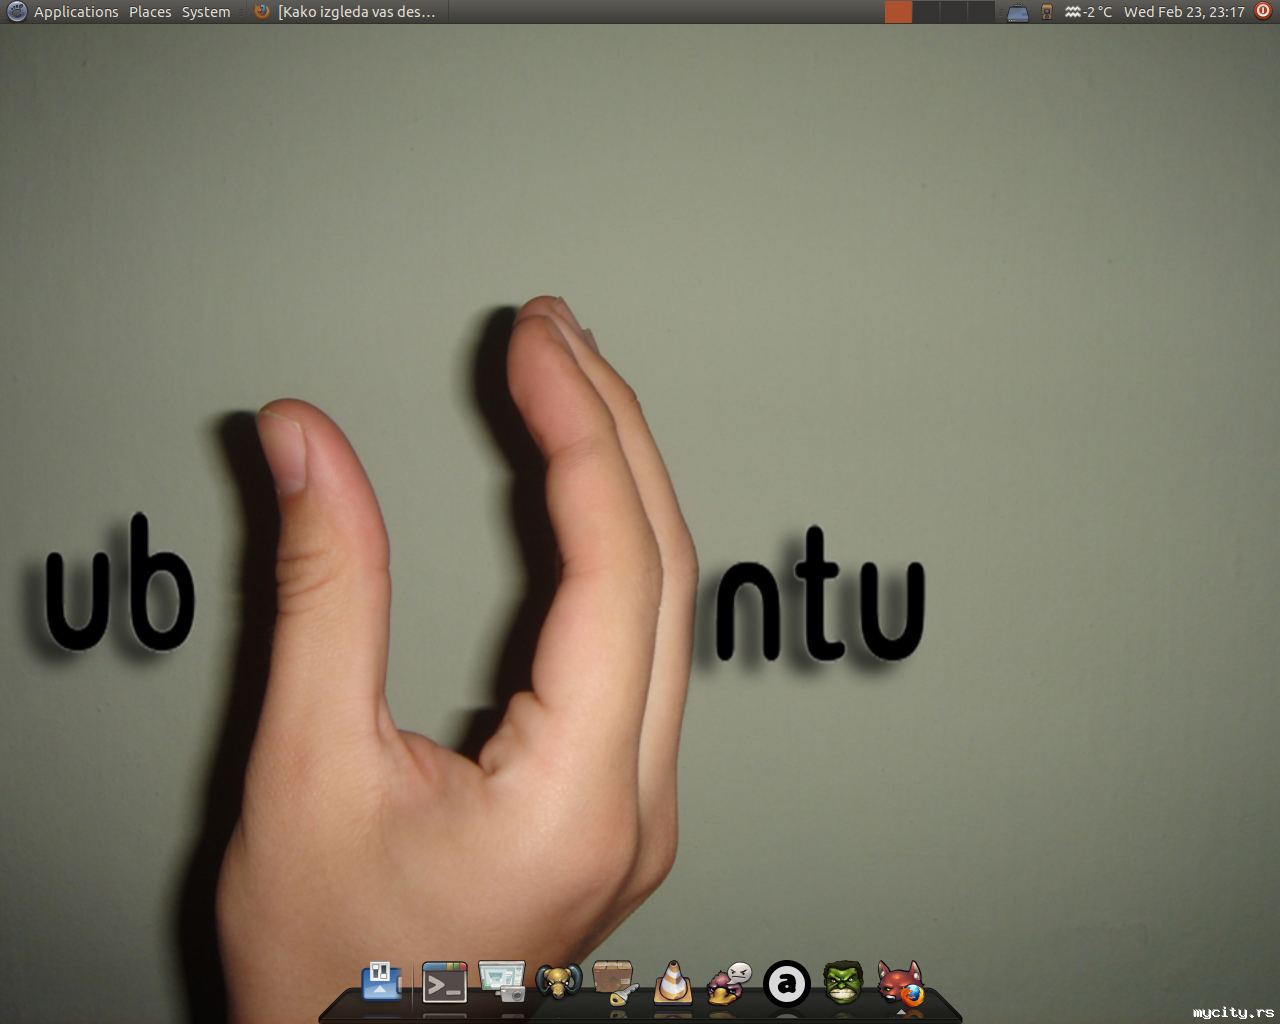Launch VLC media player from the dock

coord(673,982)
